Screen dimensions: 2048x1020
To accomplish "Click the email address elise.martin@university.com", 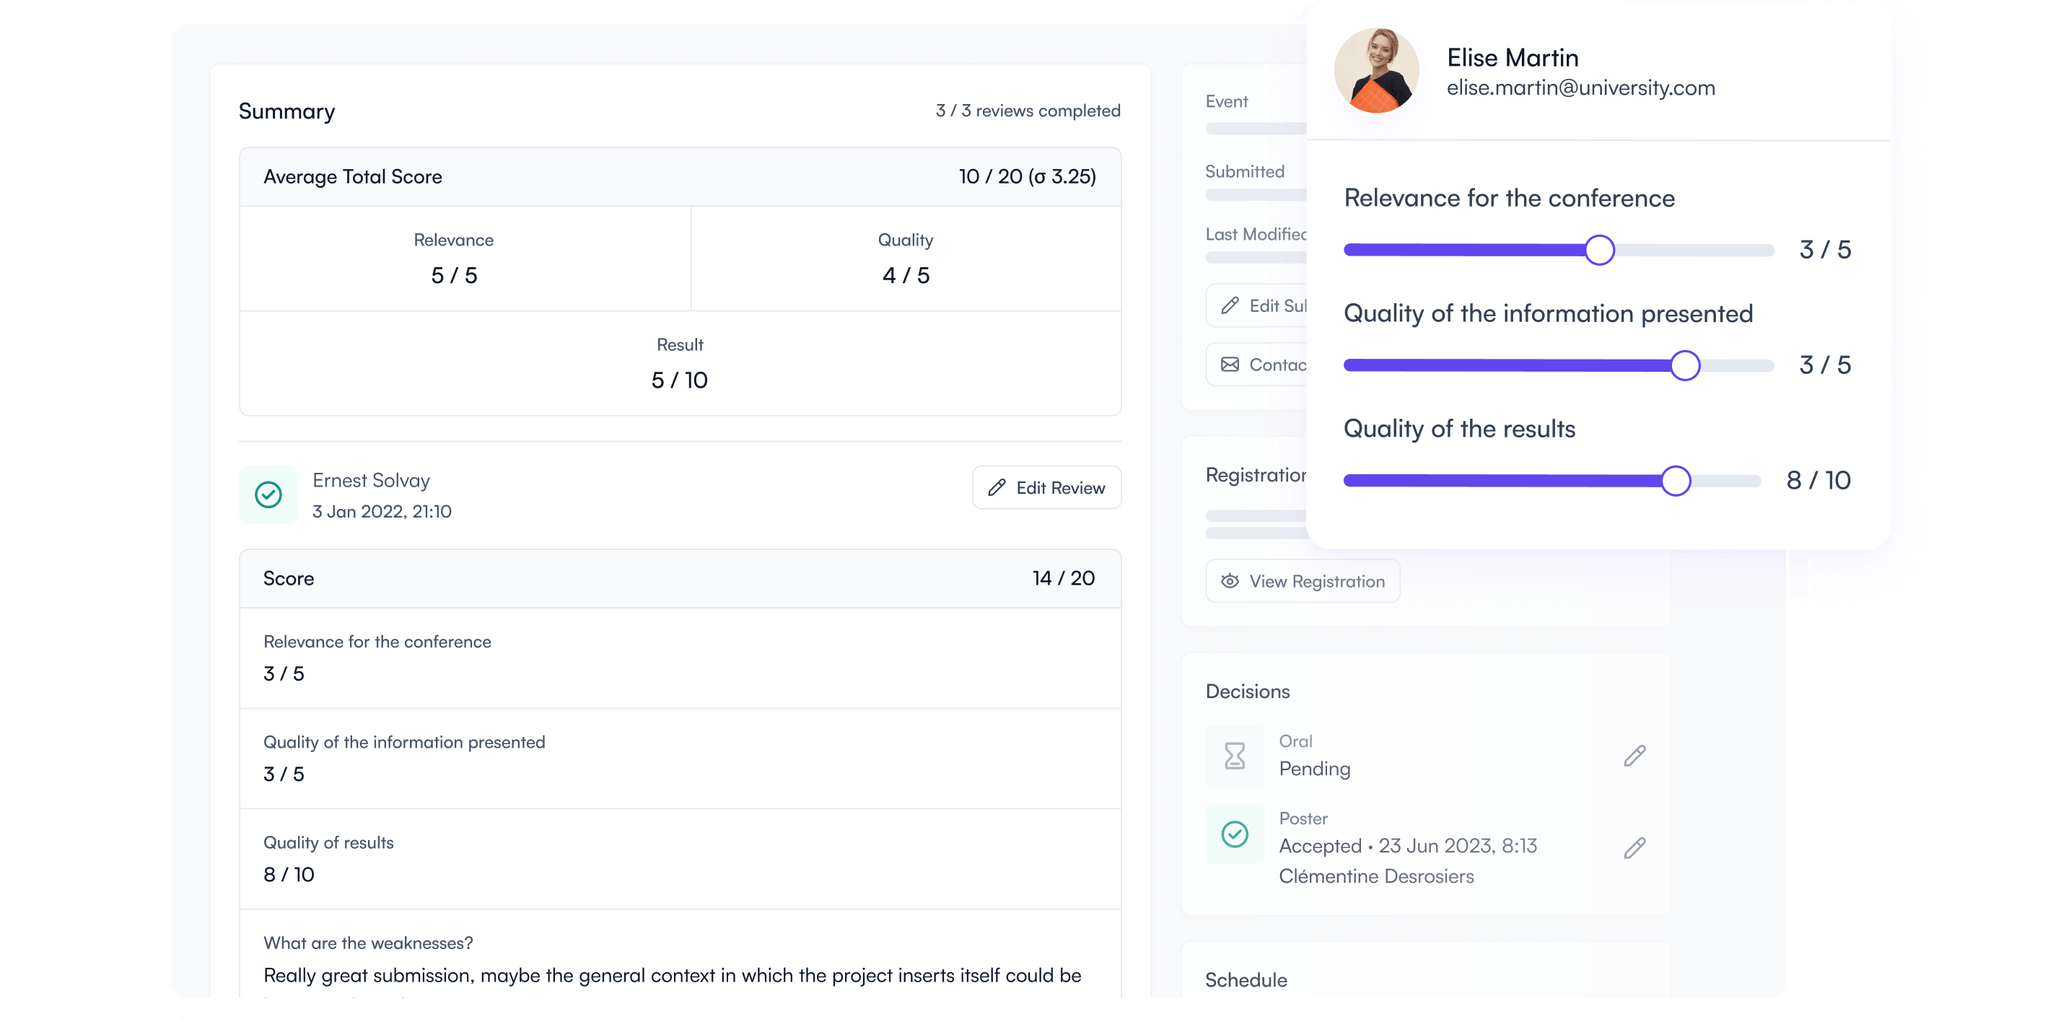I will pos(1581,88).
